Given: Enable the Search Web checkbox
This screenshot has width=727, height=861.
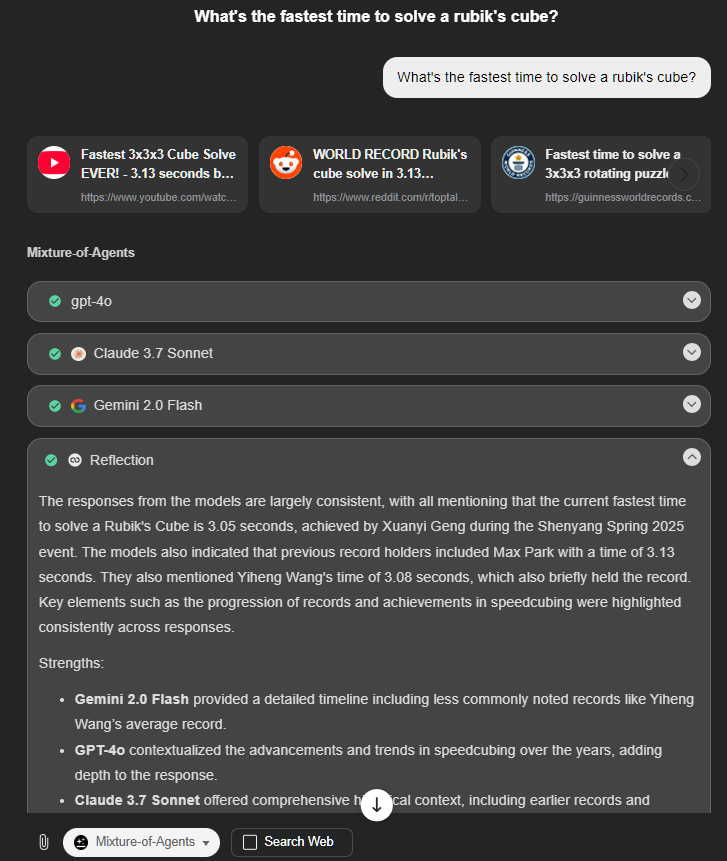Looking at the screenshot, I should [x=248, y=842].
